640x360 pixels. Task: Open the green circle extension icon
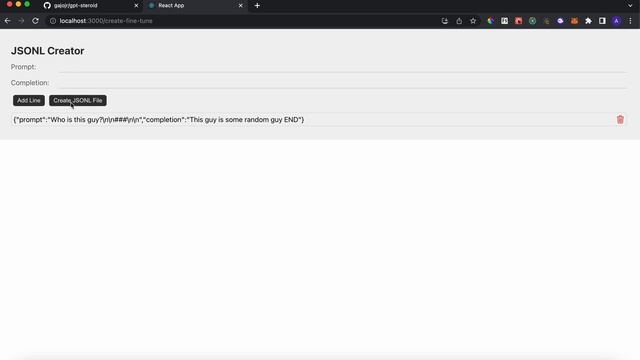pyautogui.click(x=532, y=21)
